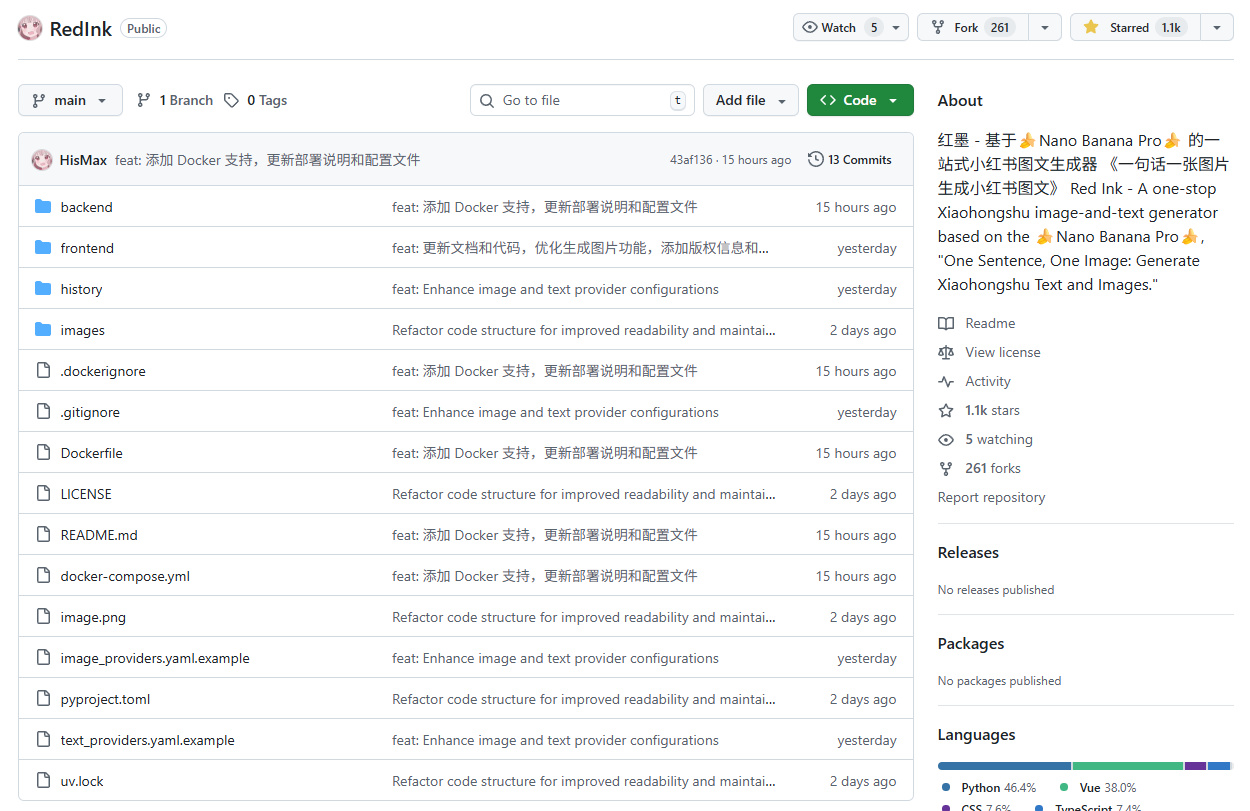The image size is (1250, 811).
Task: Click the pyproject.toml file icon
Action: tap(43, 699)
